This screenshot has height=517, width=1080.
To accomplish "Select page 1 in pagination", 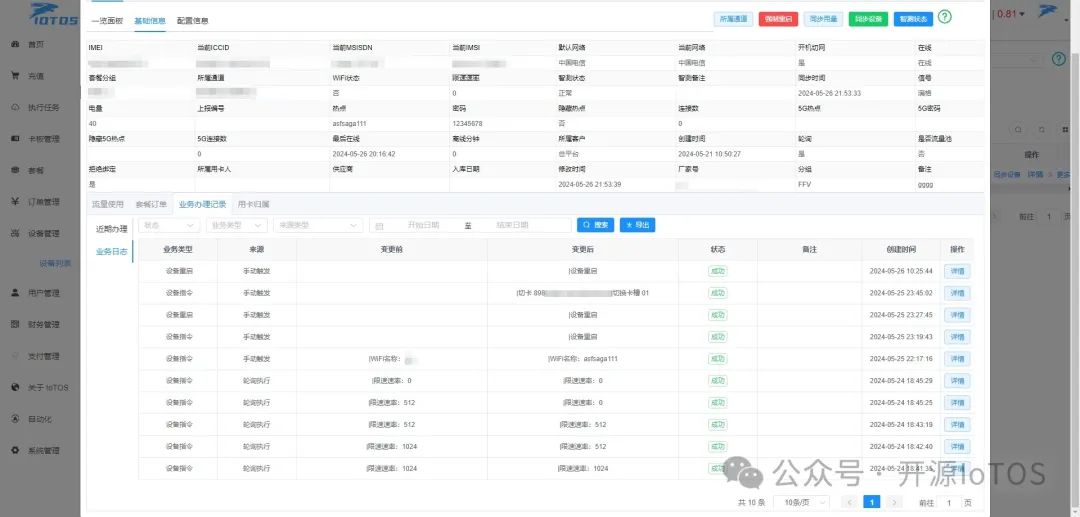I will [872, 503].
